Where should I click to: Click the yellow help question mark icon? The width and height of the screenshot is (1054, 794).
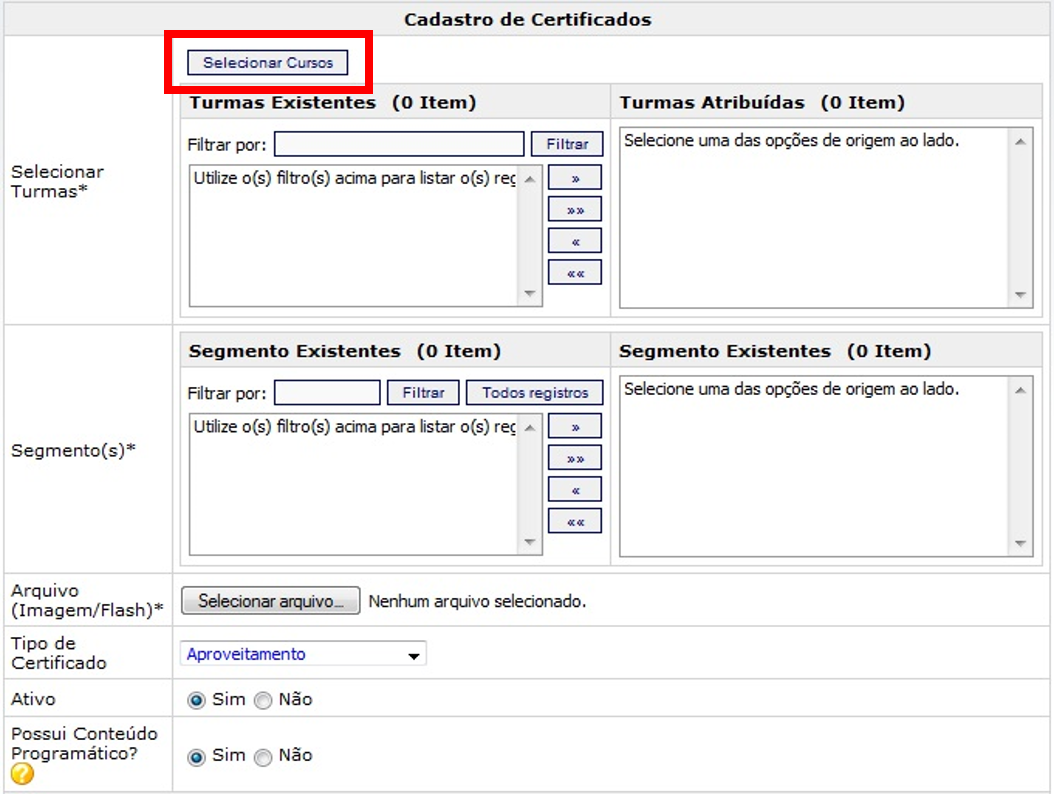[22, 773]
